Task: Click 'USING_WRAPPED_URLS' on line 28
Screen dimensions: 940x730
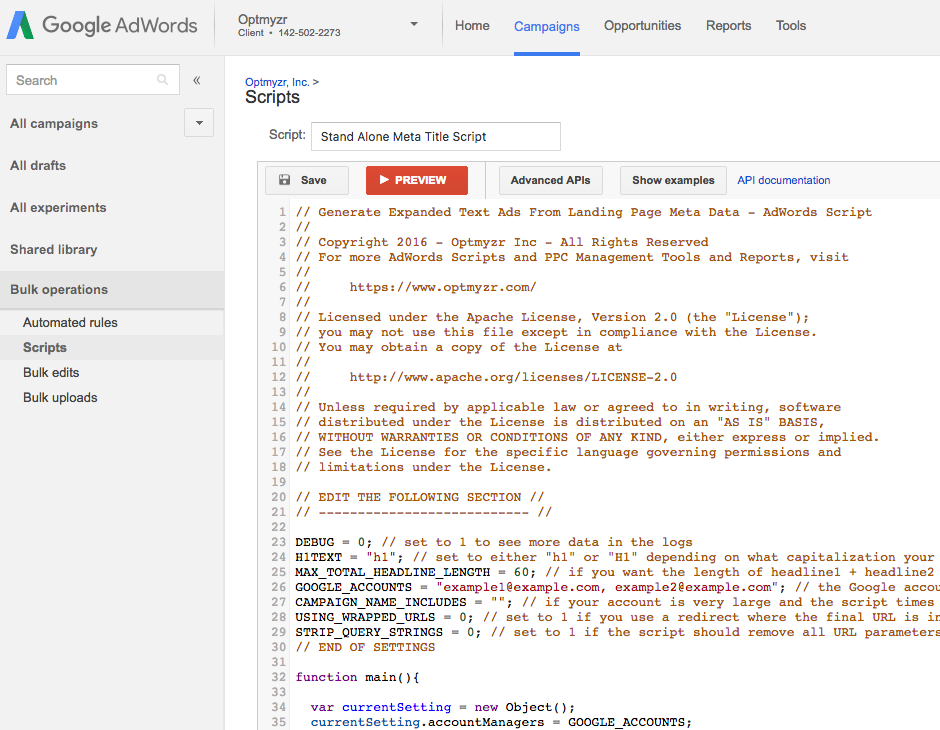Action: (x=365, y=617)
